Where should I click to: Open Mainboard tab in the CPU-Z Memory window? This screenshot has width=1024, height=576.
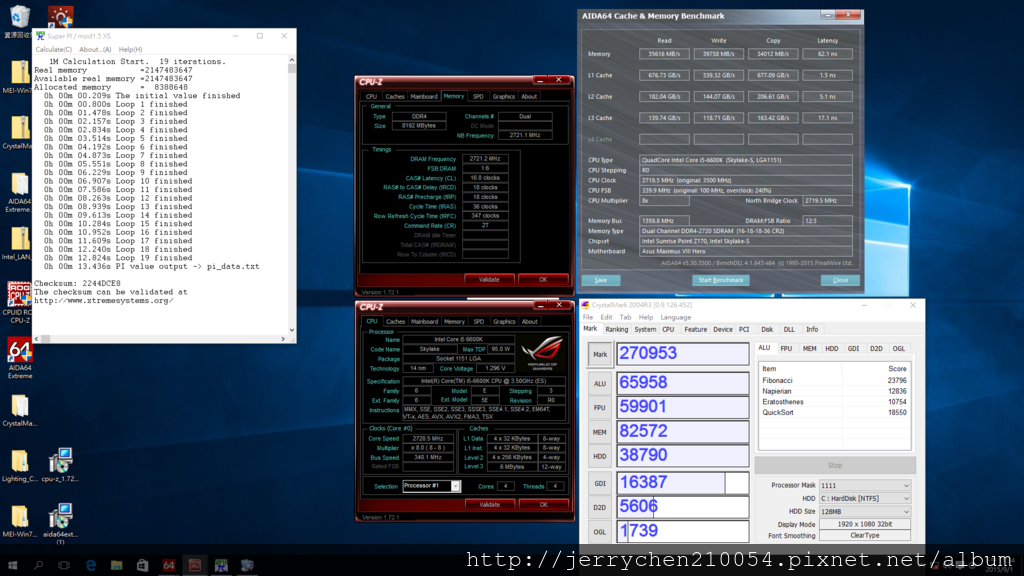click(424, 97)
